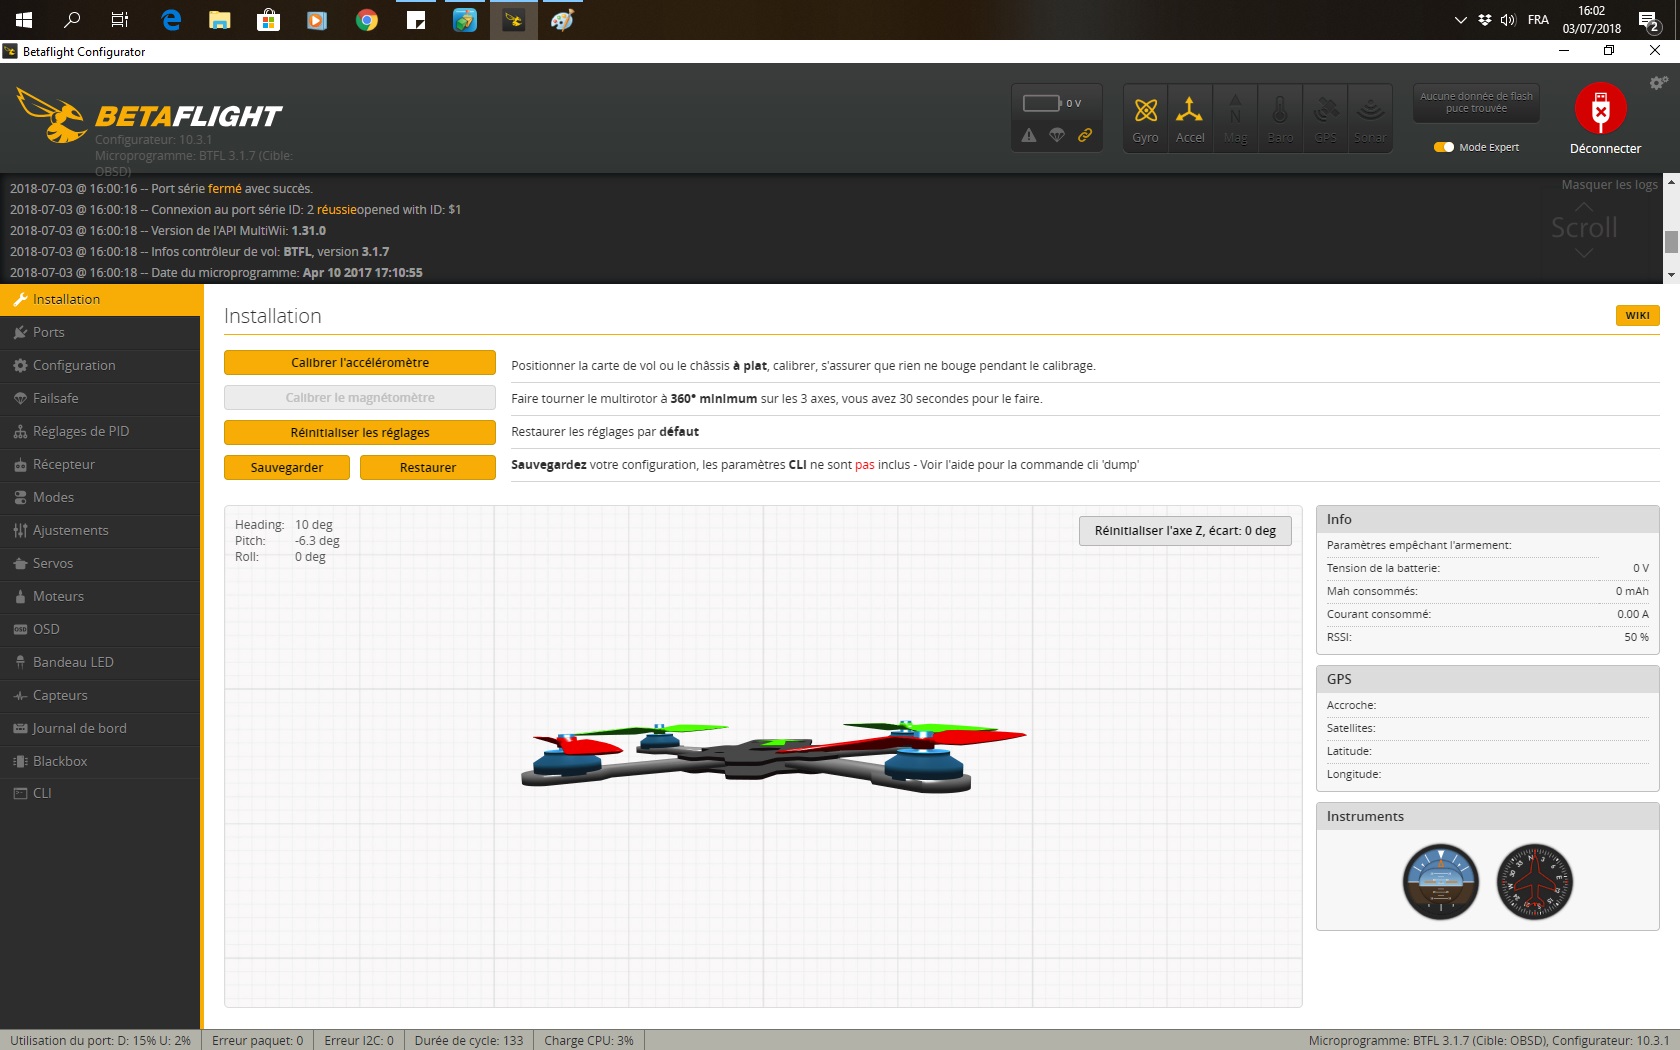Open the Ports tab
This screenshot has height=1050, width=1680.
(100, 332)
